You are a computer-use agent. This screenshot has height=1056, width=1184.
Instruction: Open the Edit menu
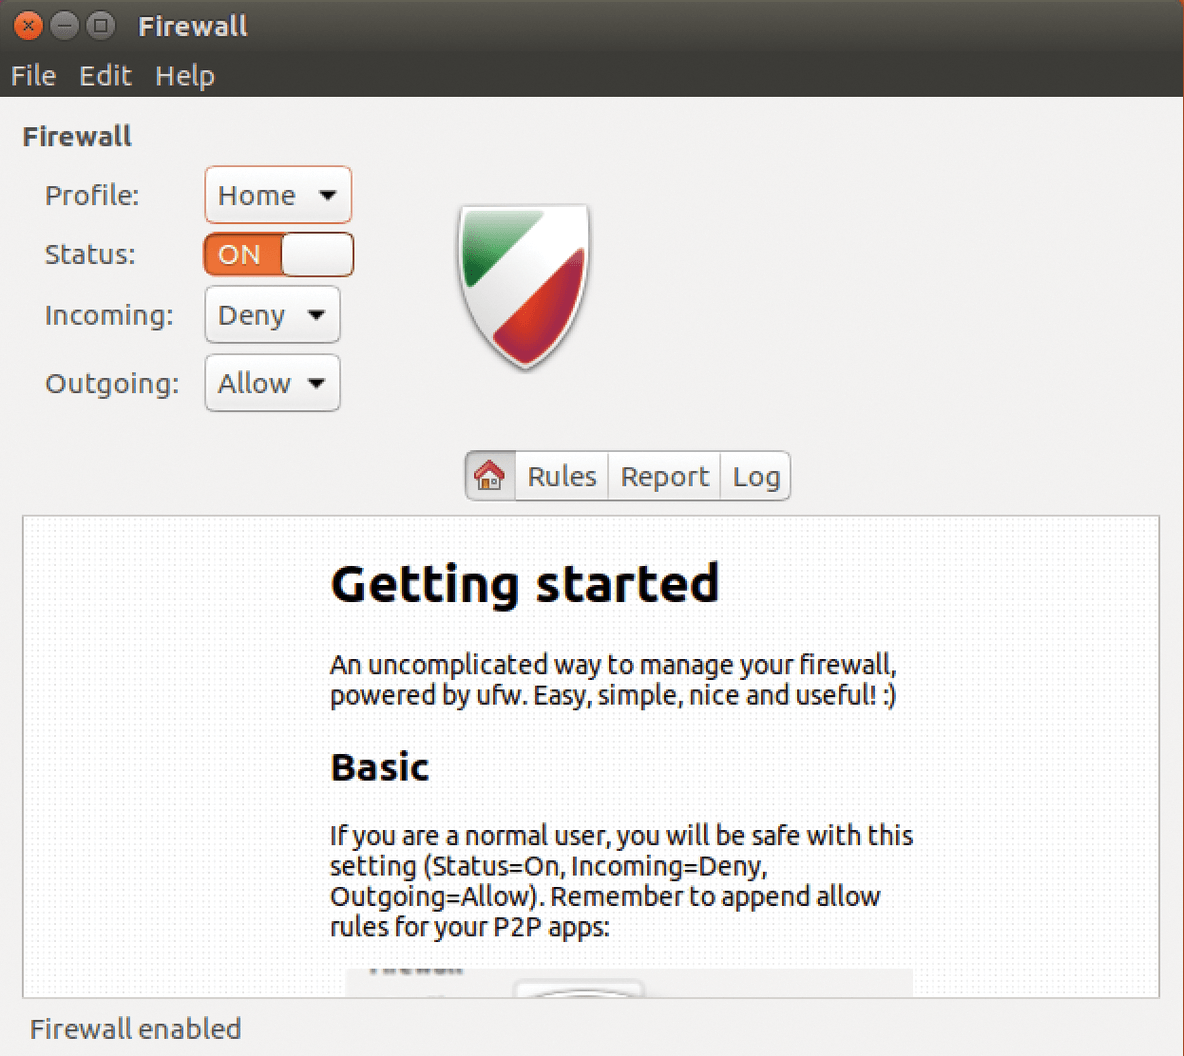[105, 76]
